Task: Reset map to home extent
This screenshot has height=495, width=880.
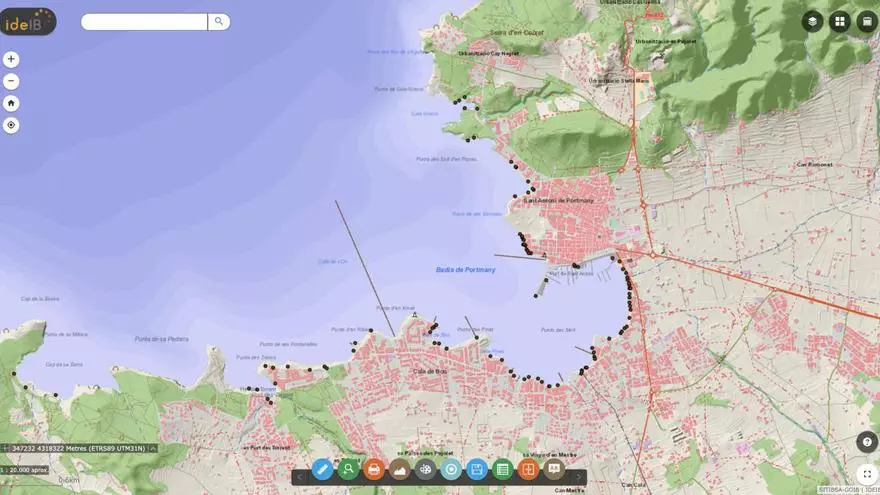Action: 11,103
